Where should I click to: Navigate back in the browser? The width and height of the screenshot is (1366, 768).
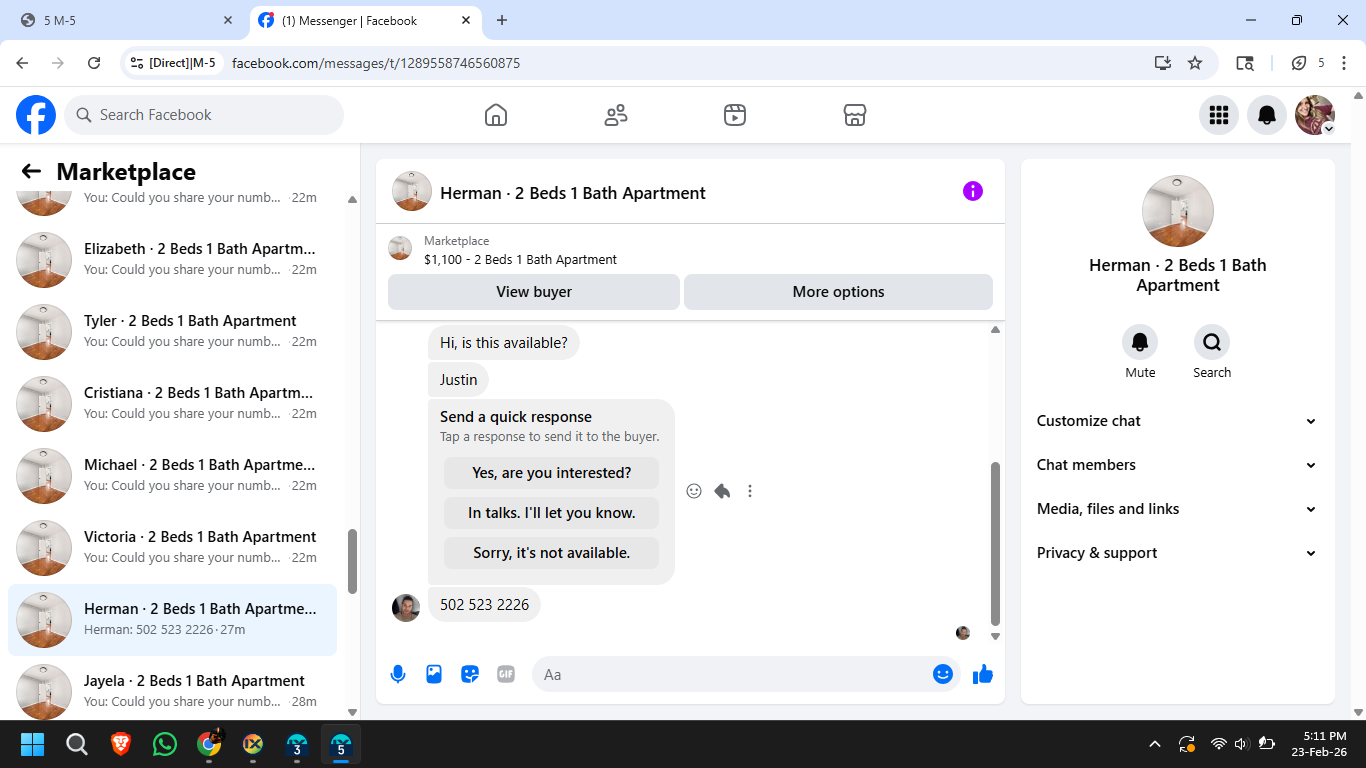(x=22, y=63)
